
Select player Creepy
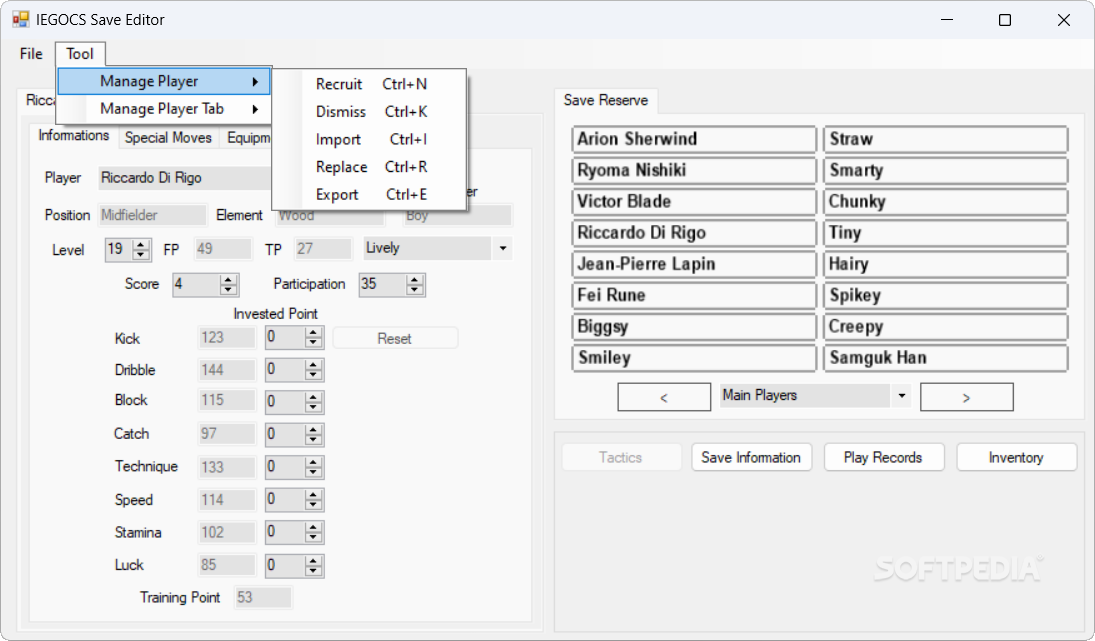click(x=946, y=327)
